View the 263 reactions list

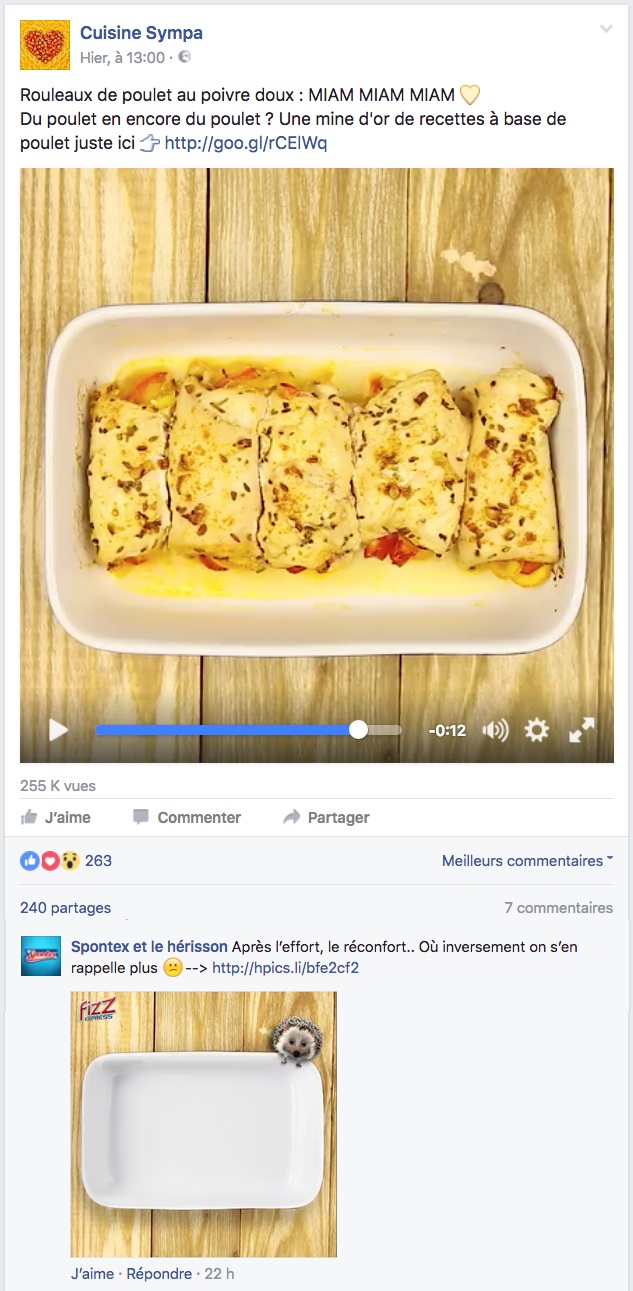[66, 860]
